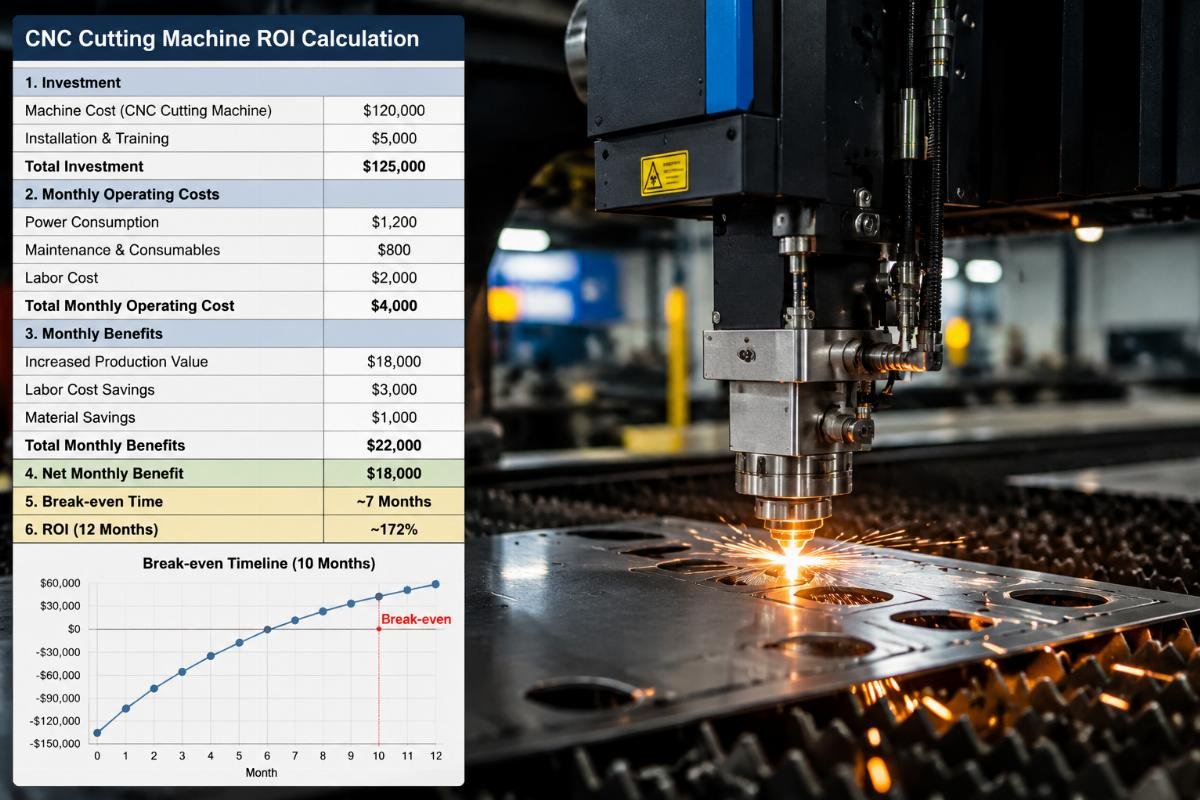Click the "$4,000" total operating cost value

click(x=394, y=306)
